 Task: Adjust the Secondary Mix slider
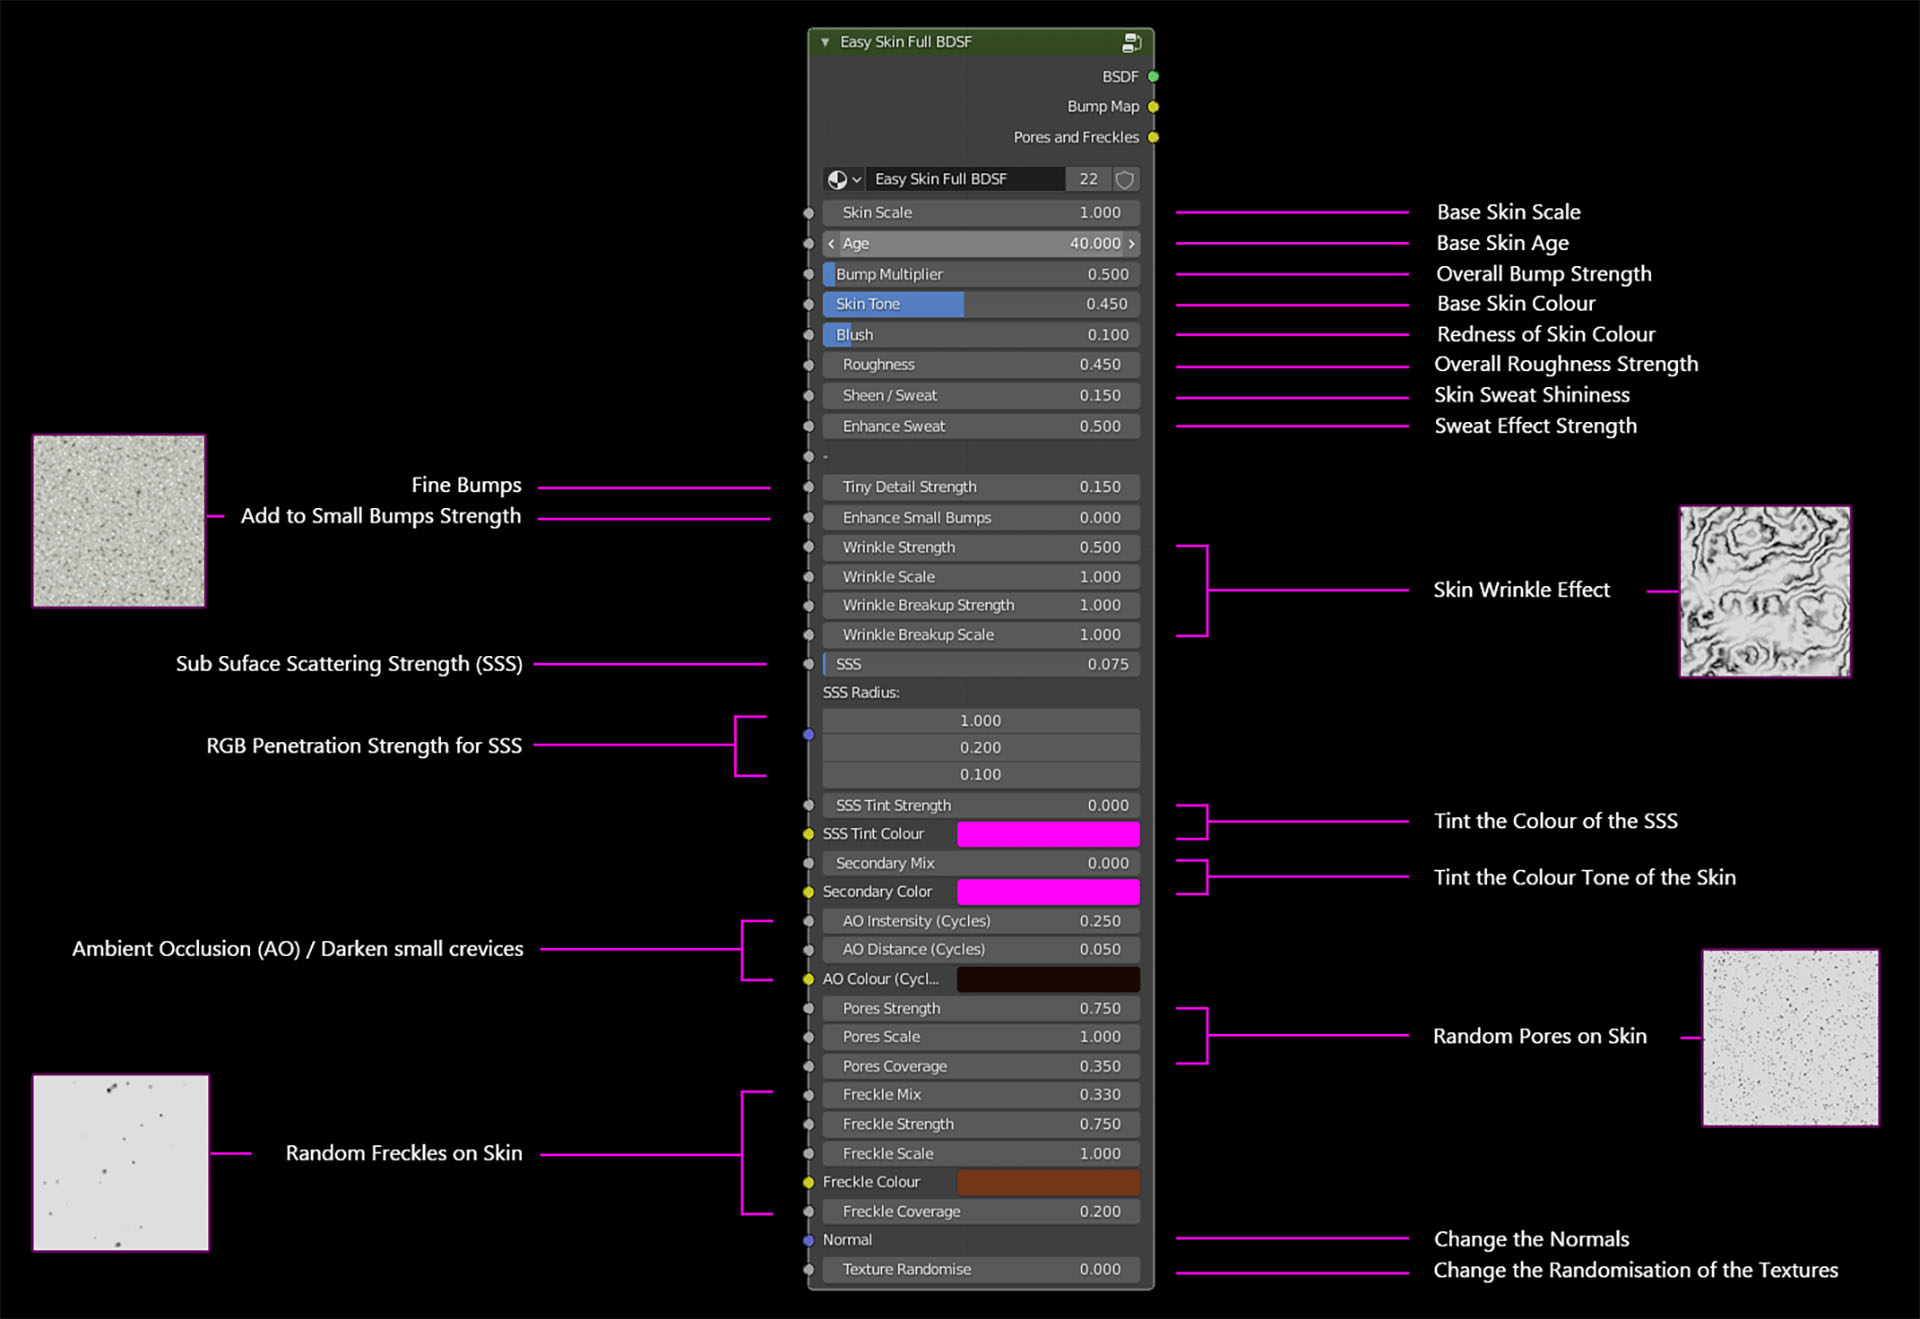tap(981, 863)
